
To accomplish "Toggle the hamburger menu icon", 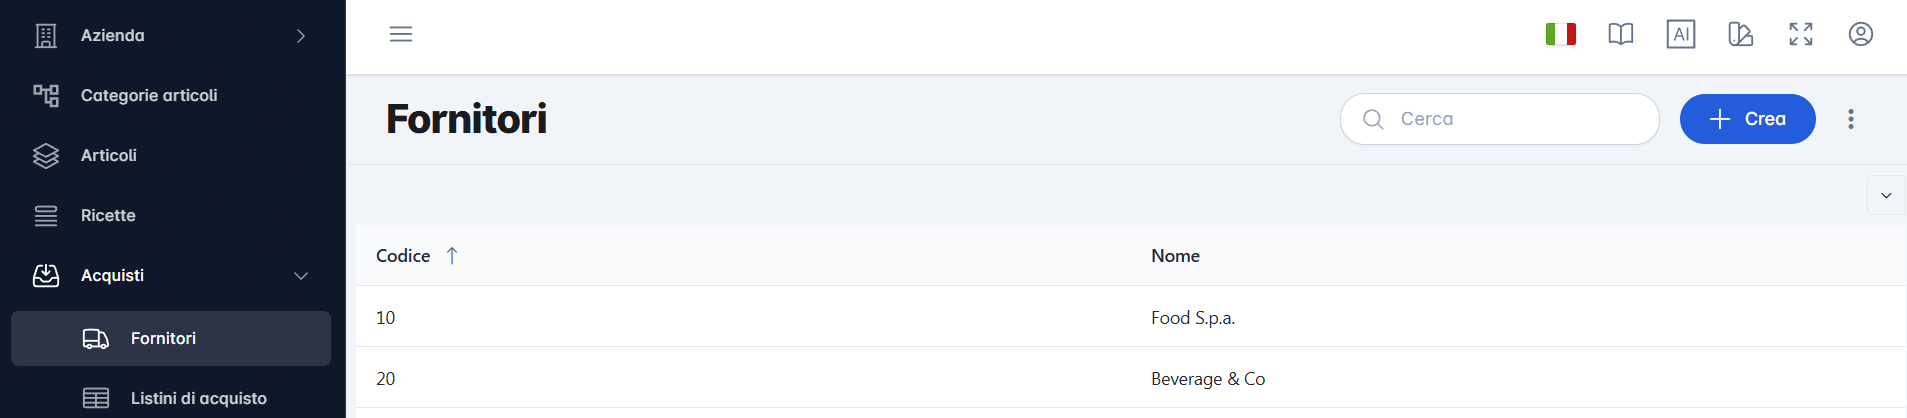I will (401, 34).
